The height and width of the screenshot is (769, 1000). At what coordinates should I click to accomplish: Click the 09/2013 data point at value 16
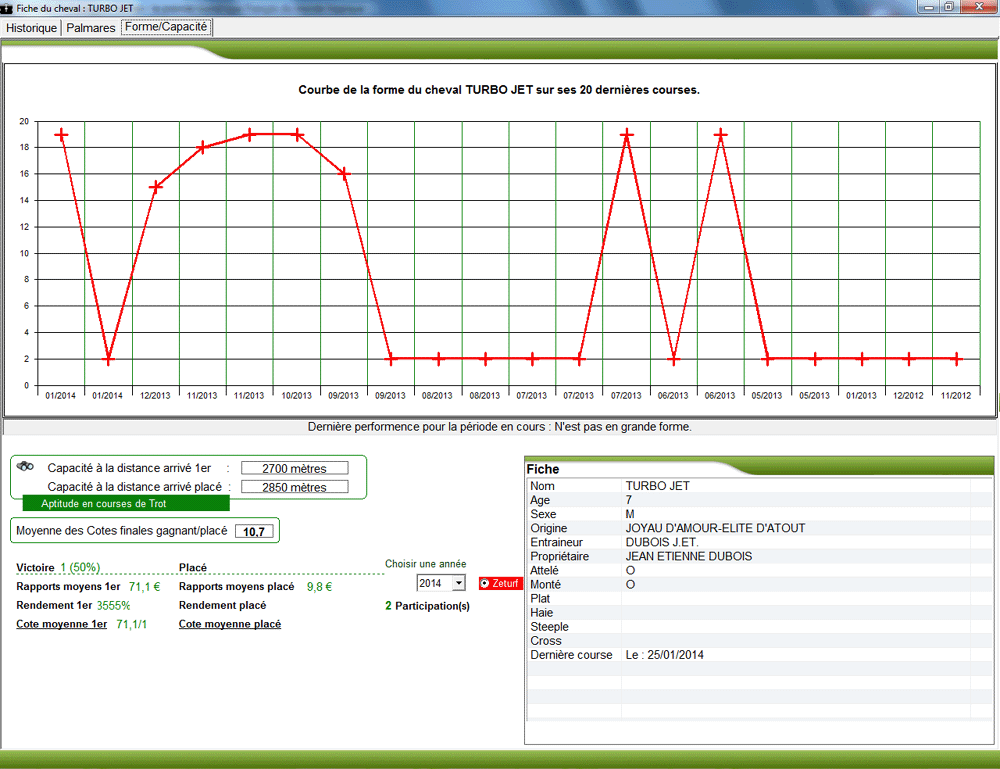coord(344,173)
